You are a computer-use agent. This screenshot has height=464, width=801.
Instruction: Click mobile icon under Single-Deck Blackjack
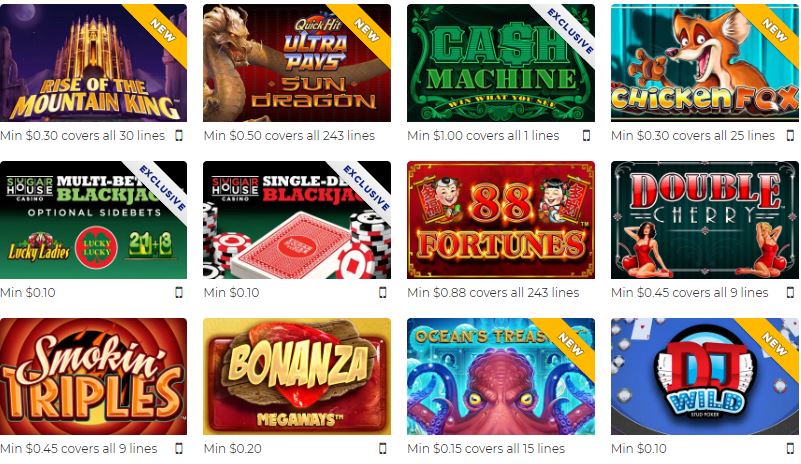[383, 292]
